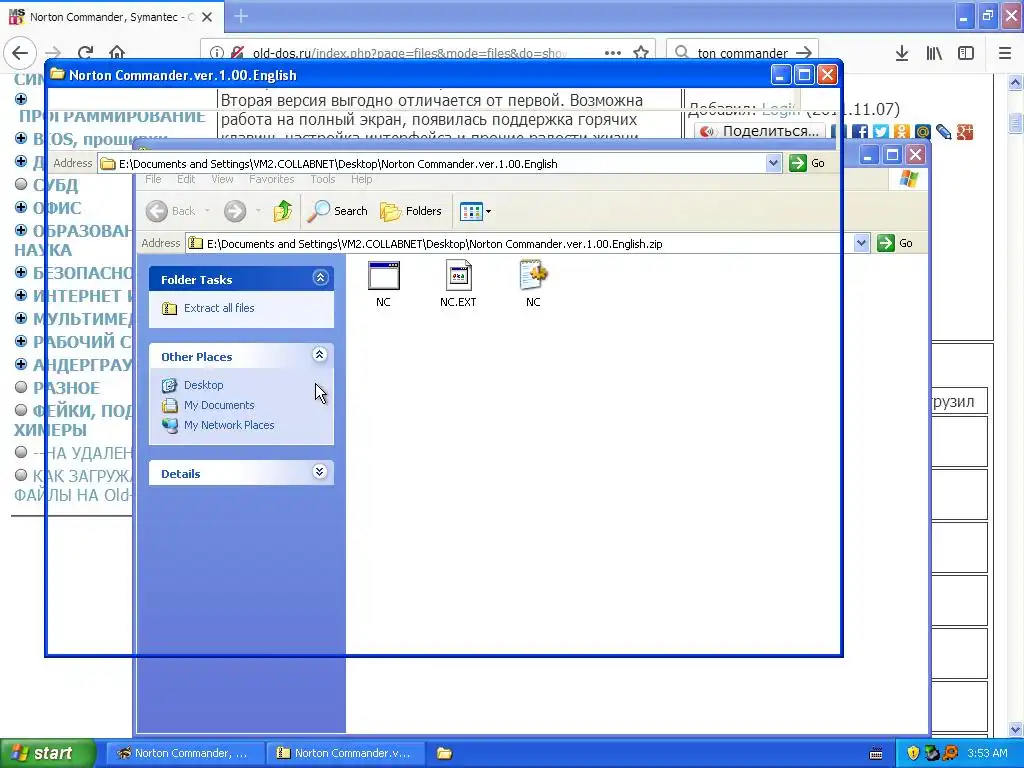
Task: Expand the БЕЗОПАСНОСТЬ category plus icon
Action: click(21, 272)
